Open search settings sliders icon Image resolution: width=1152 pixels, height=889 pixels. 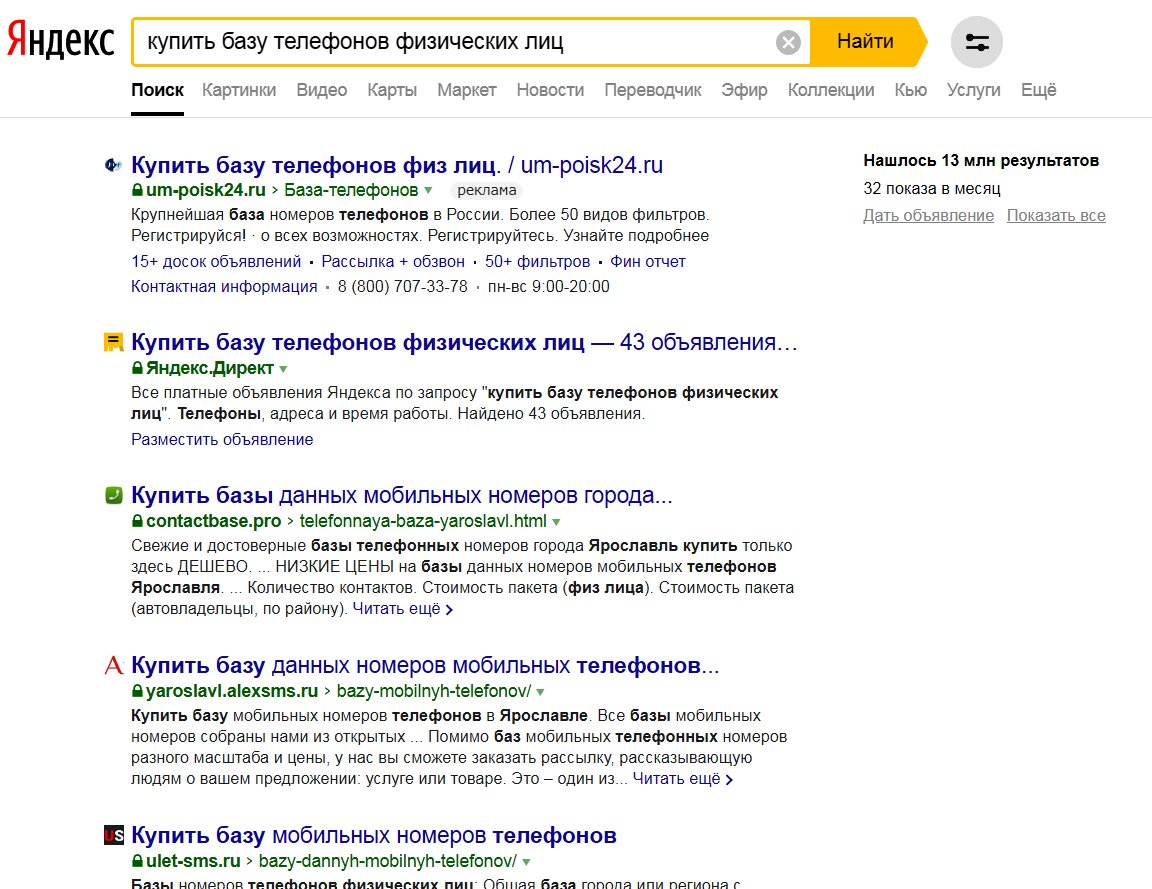(976, 42)
